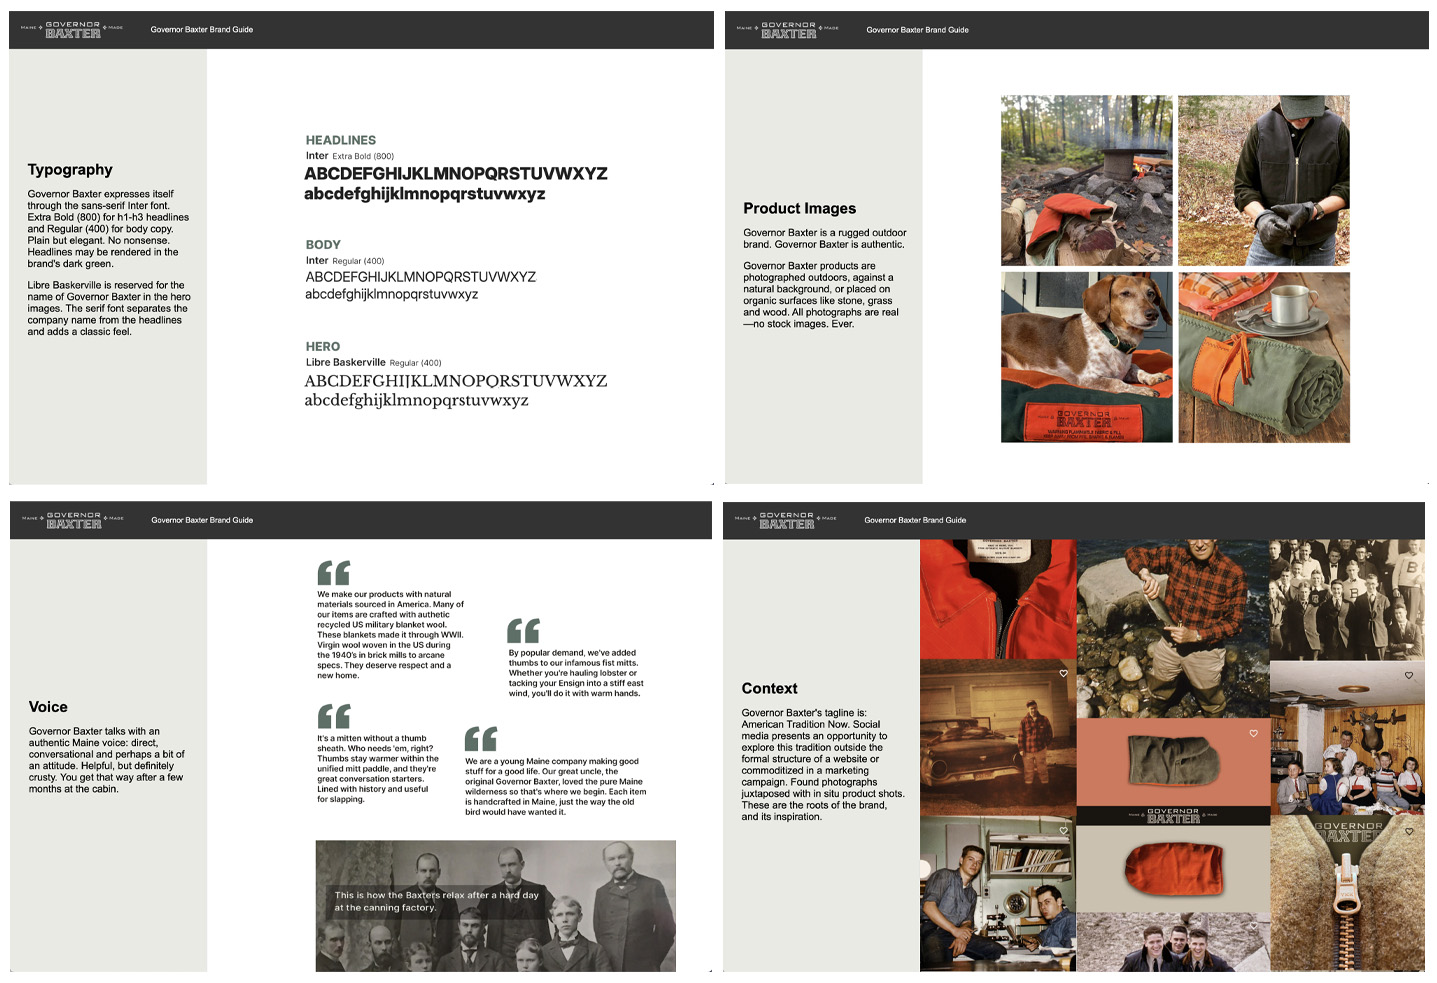Viewport: 1437px width, 983px height.
Task: Click quote mark above "We are a young Maine company"
Action: 481,739
